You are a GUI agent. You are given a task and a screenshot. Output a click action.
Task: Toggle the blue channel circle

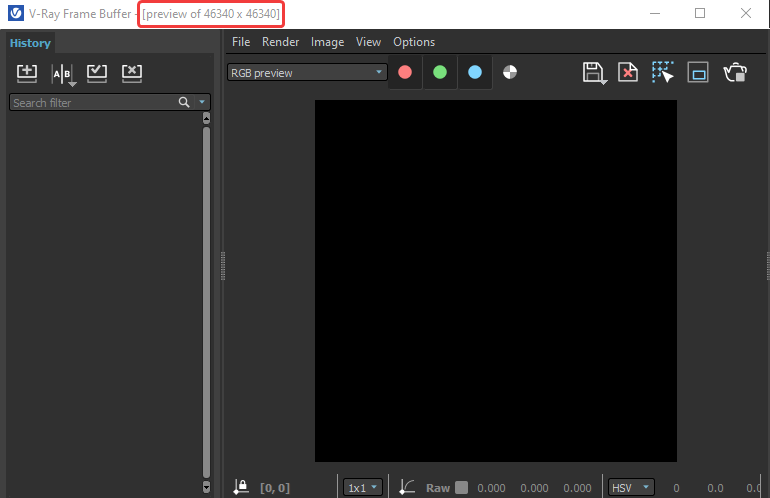coord(475,72)
